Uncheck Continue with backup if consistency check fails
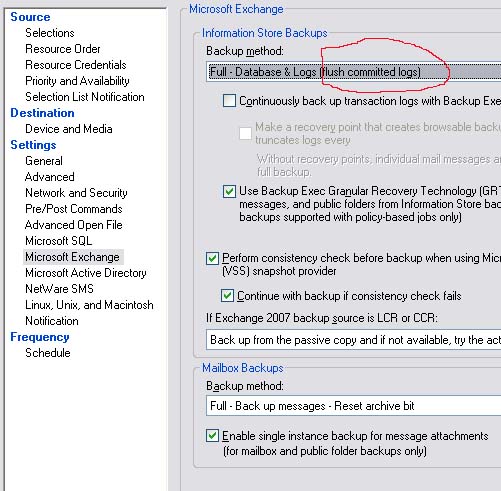 (227, 296)
